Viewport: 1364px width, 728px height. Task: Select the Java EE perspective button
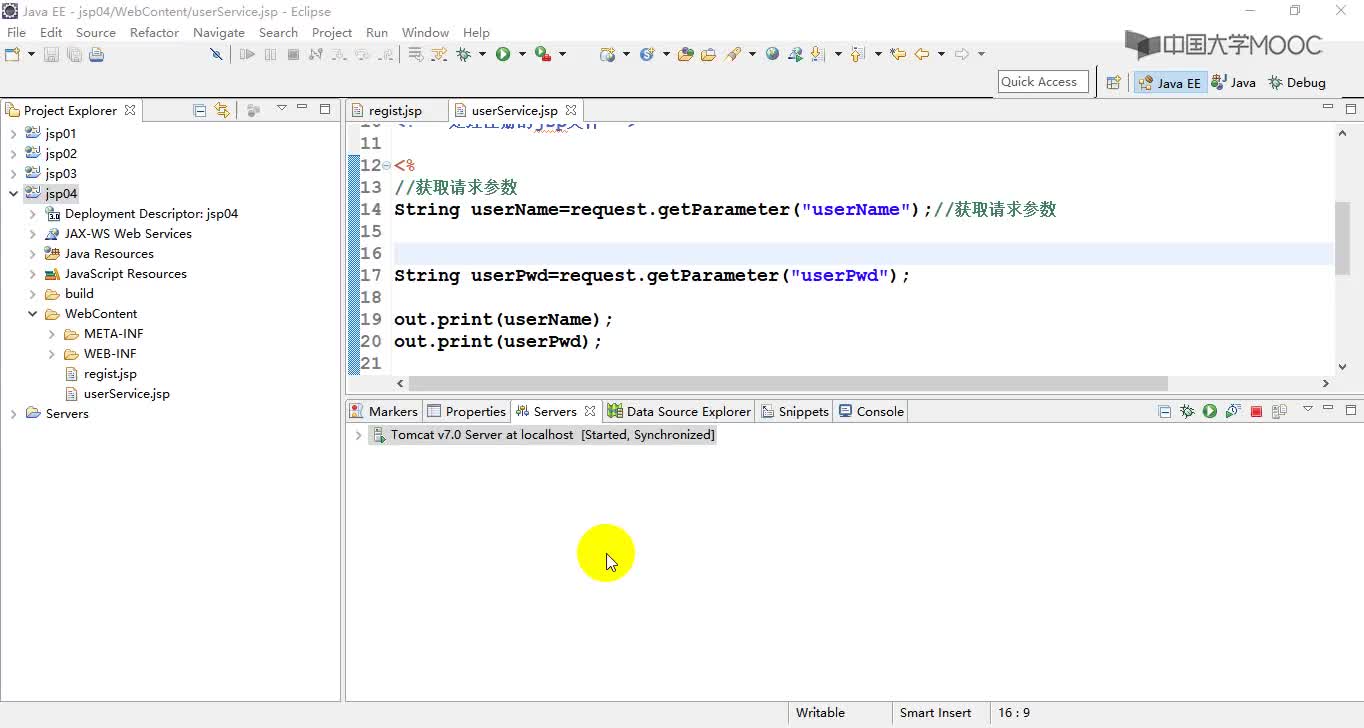click(x=1169, y=83)
